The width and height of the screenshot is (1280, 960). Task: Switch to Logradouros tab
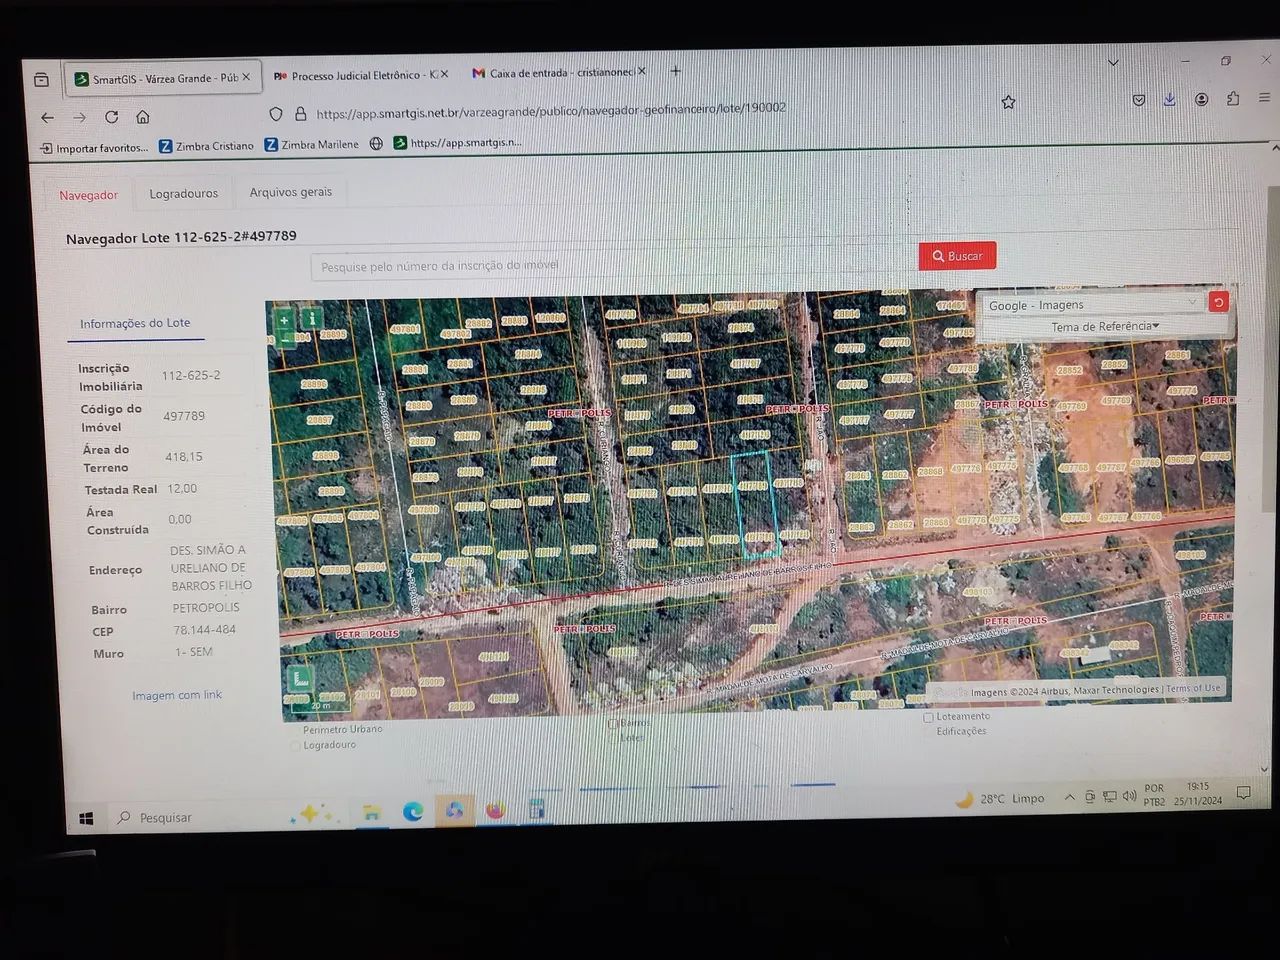[x=184, y=194]
